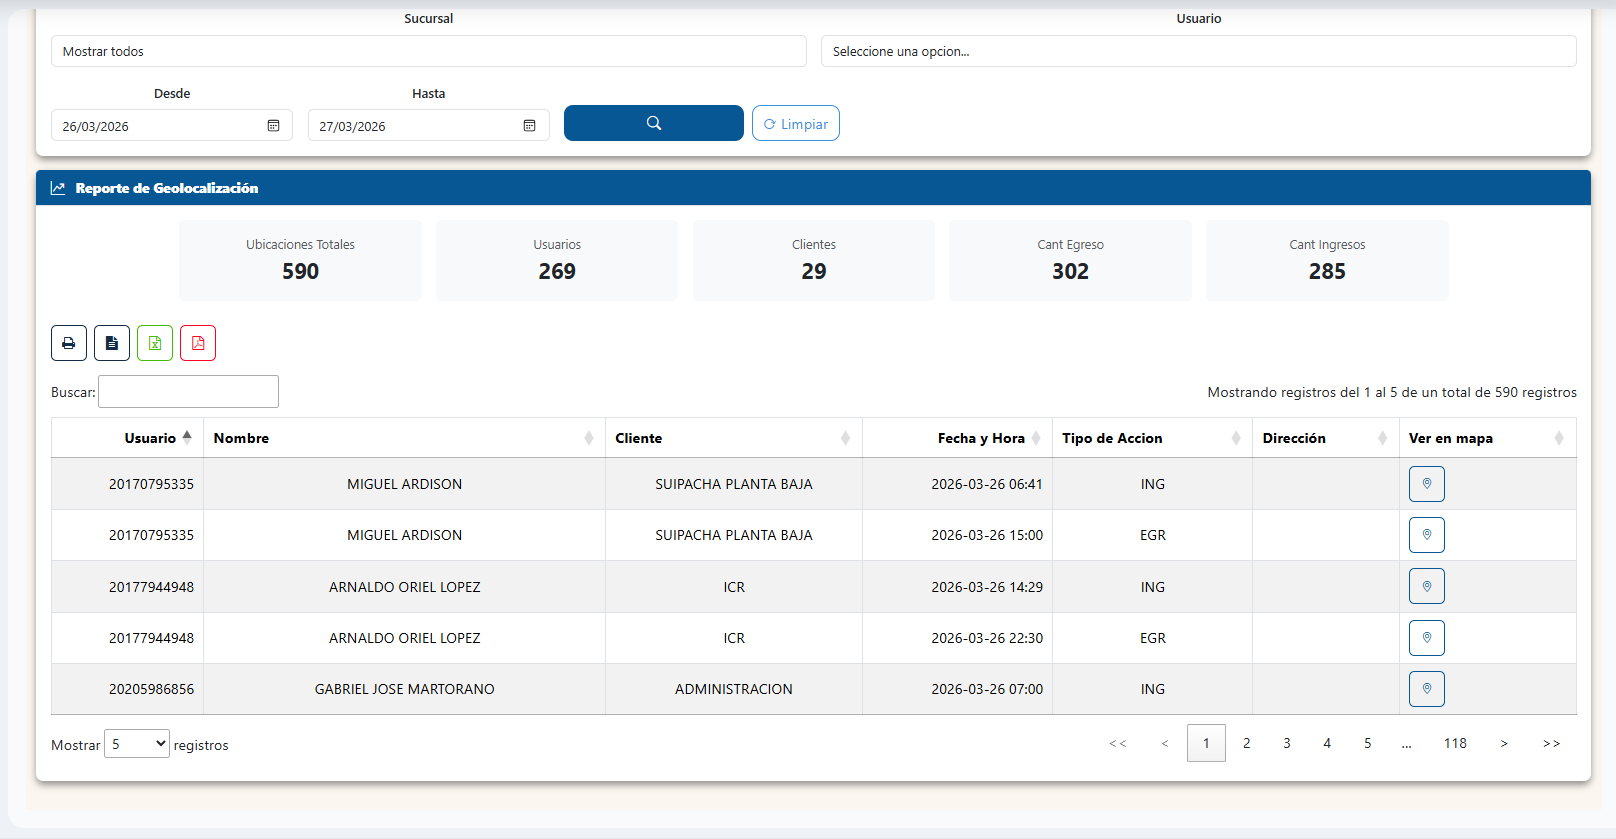Click the dark document export icon button
Image resolution: width=1616 pixels, height=839 pixels.
tap(112, 343)
